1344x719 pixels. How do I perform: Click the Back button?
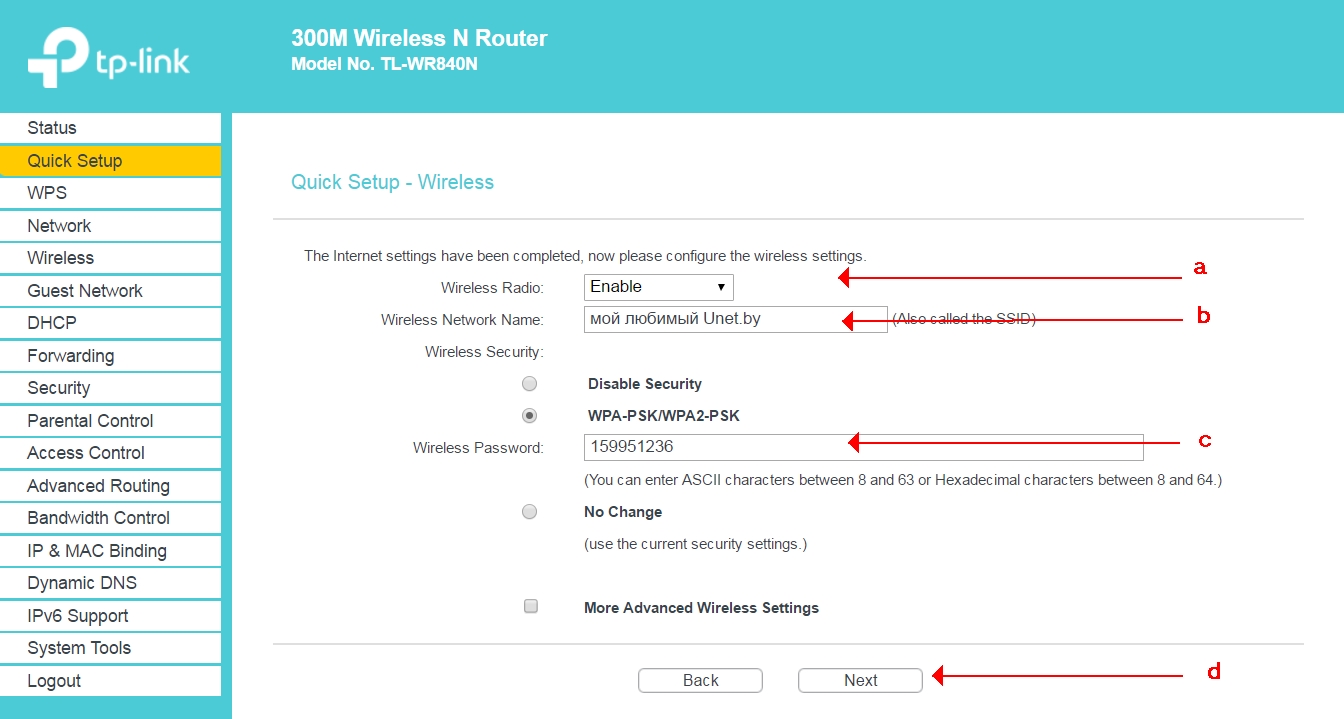(700, 680)
